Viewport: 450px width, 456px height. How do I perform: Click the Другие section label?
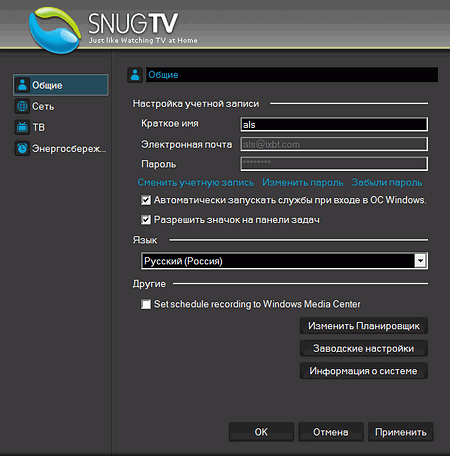coord(149,284)
